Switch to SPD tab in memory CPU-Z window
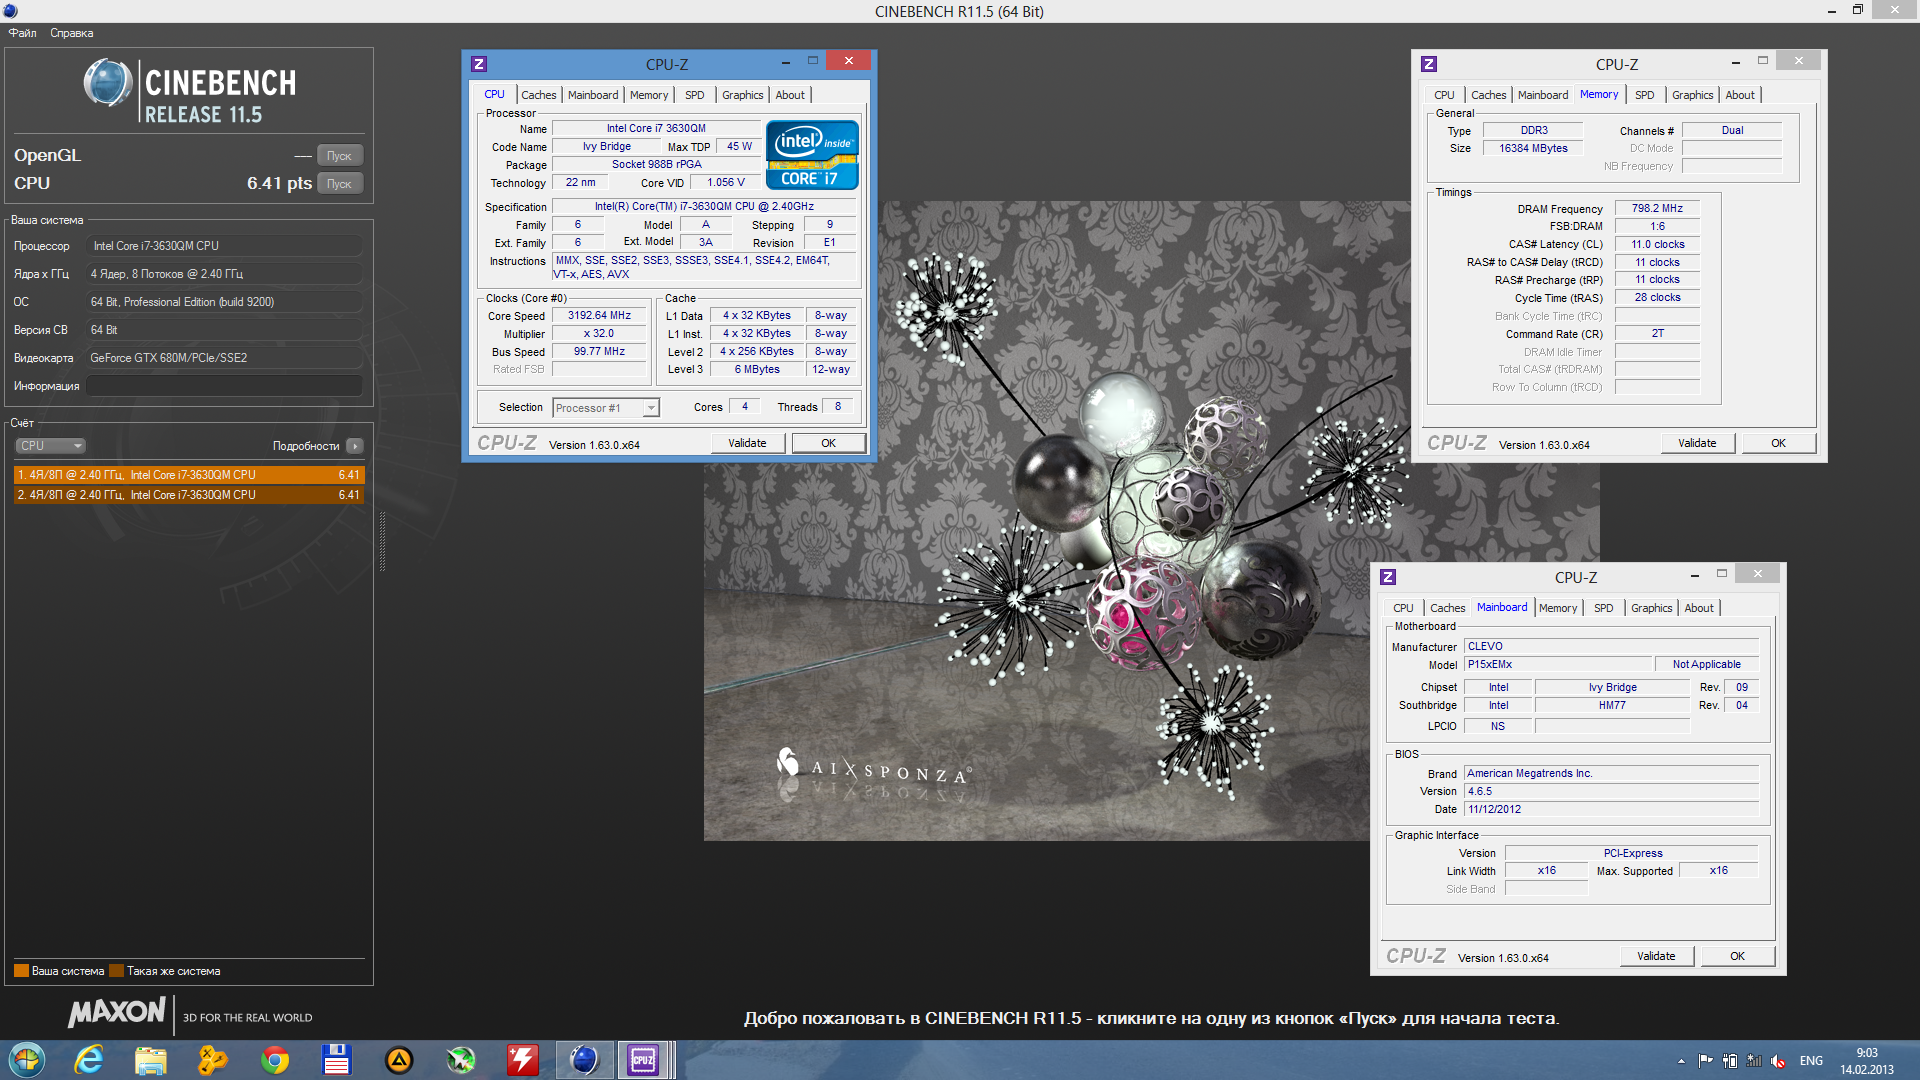 click(1645, 95)
